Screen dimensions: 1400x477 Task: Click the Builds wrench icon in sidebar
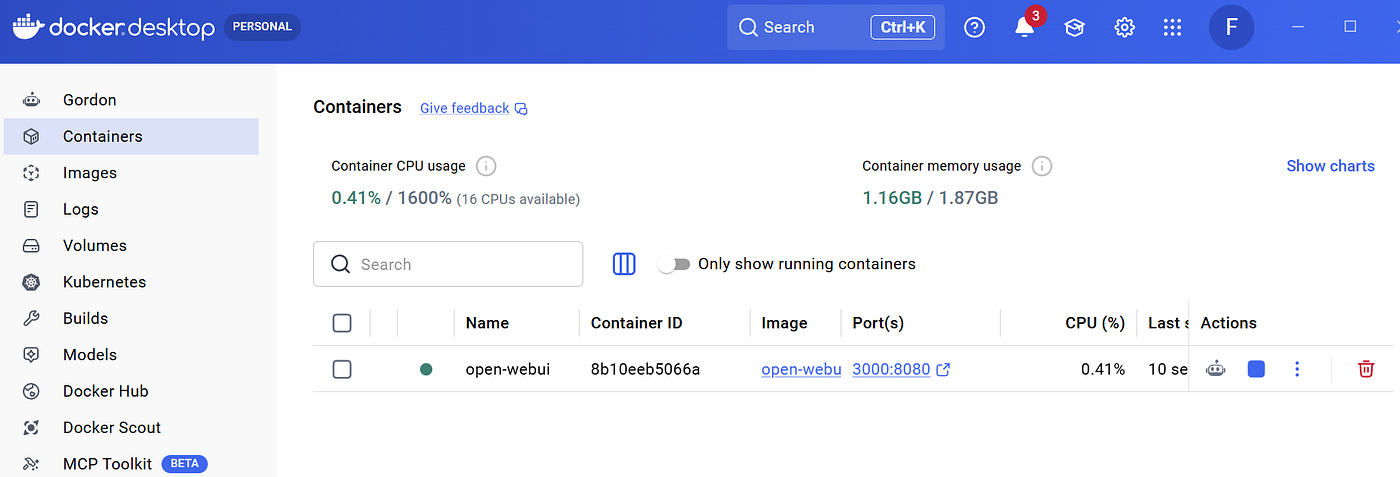point(31,318)
